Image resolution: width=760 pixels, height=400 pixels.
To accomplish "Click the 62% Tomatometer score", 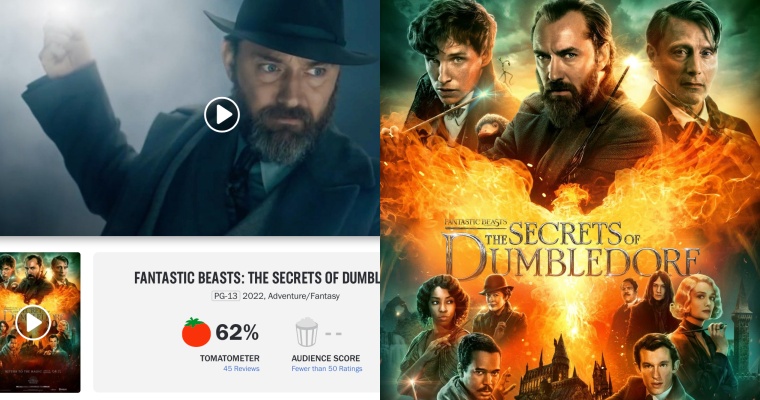I will [x=237, y=333].
